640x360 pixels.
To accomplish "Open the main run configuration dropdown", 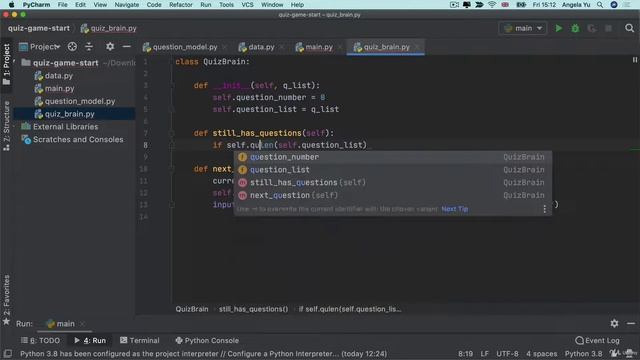I will pyautogui.click(x=523, y=28).
